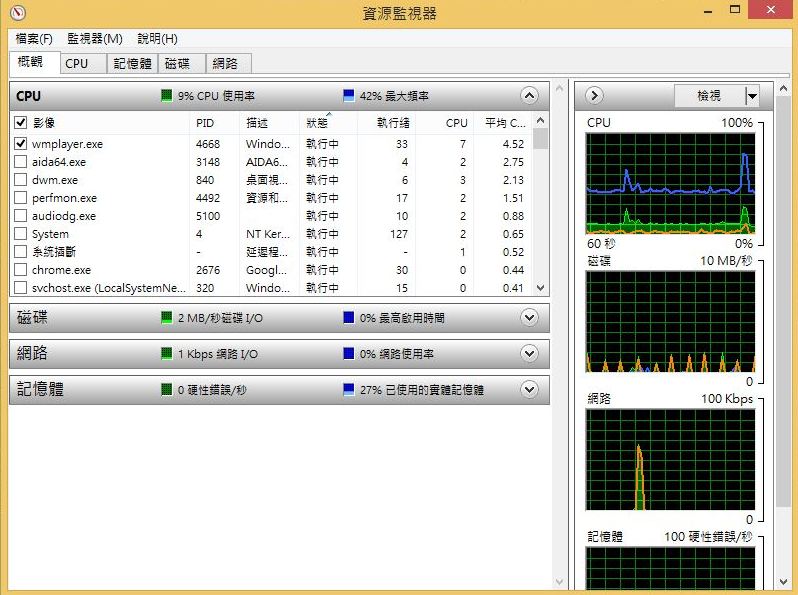
Task: Sort by 狀態 column header
Action: pos(328,123)
